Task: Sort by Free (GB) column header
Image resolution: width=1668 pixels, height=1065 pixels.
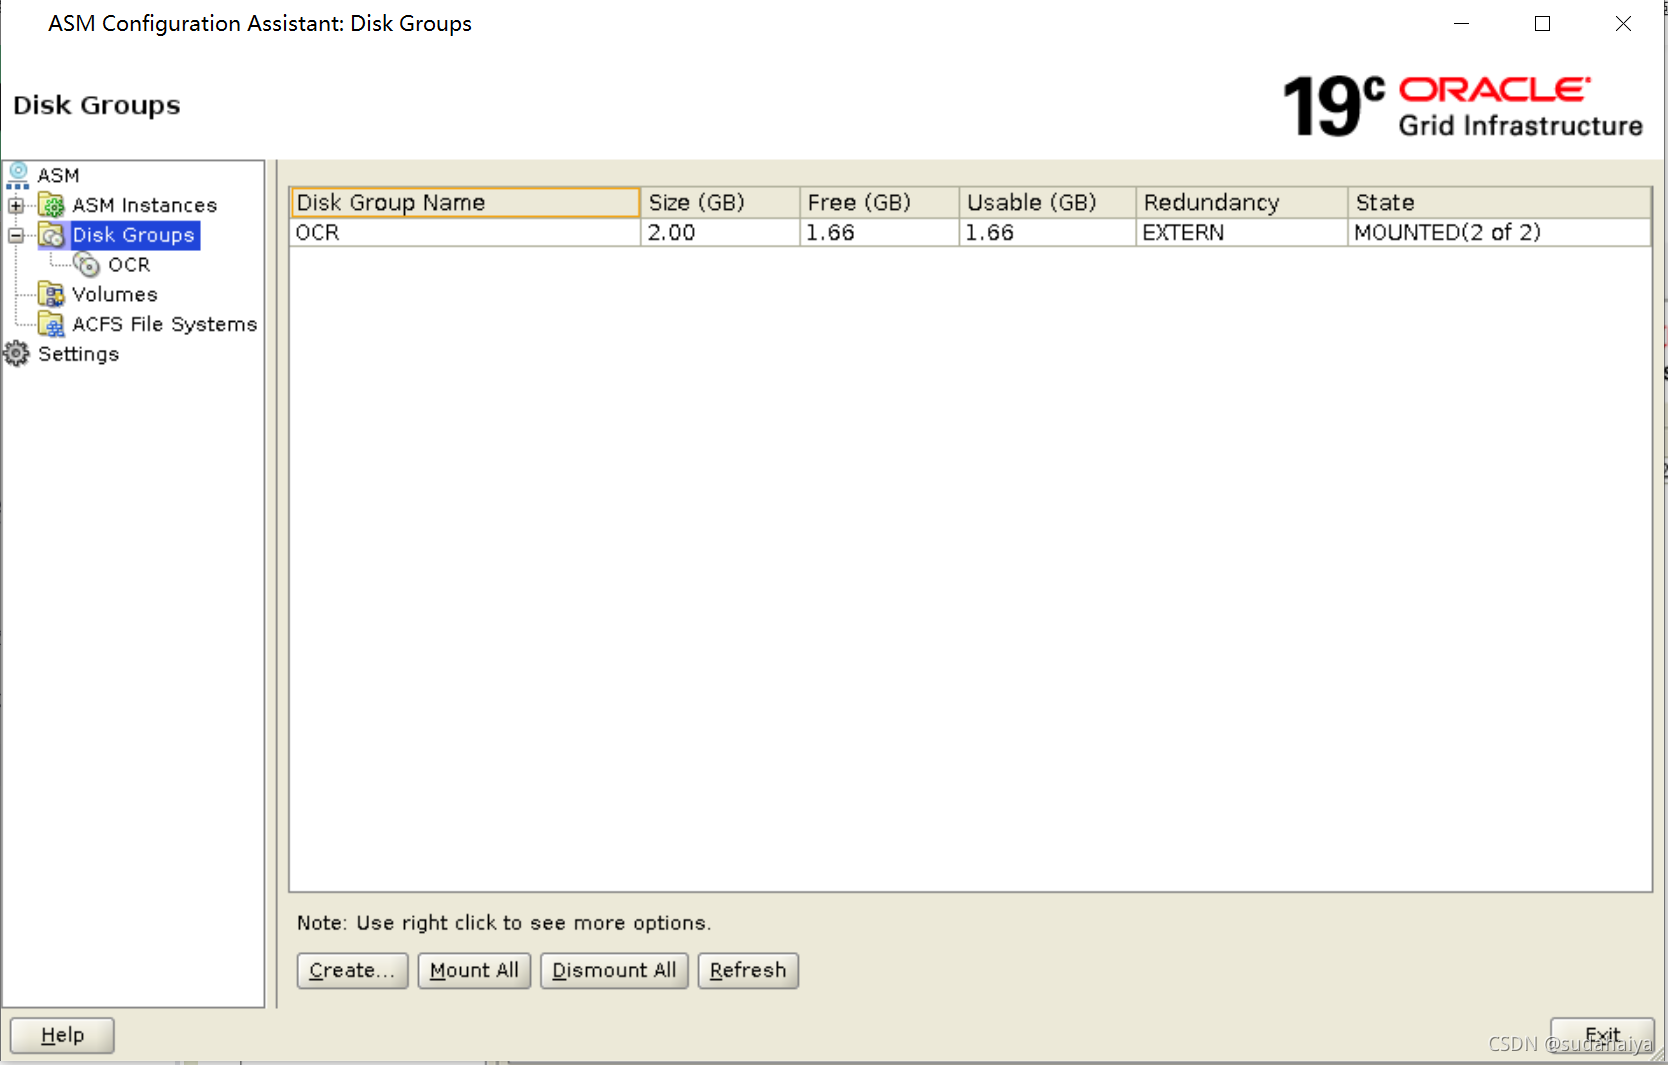Action: pyautogui.click(x=880, y=202)
